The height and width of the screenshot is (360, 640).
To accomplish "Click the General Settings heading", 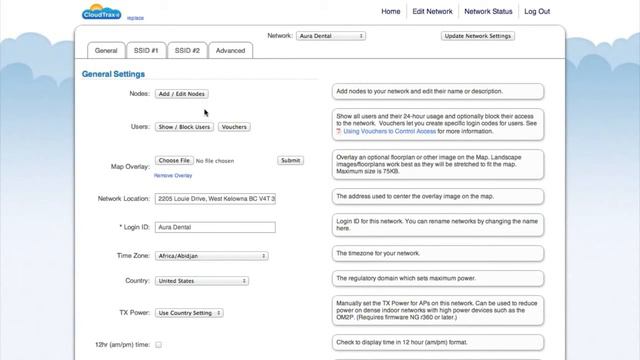I will pyautogui.click(x=113, y=74).
